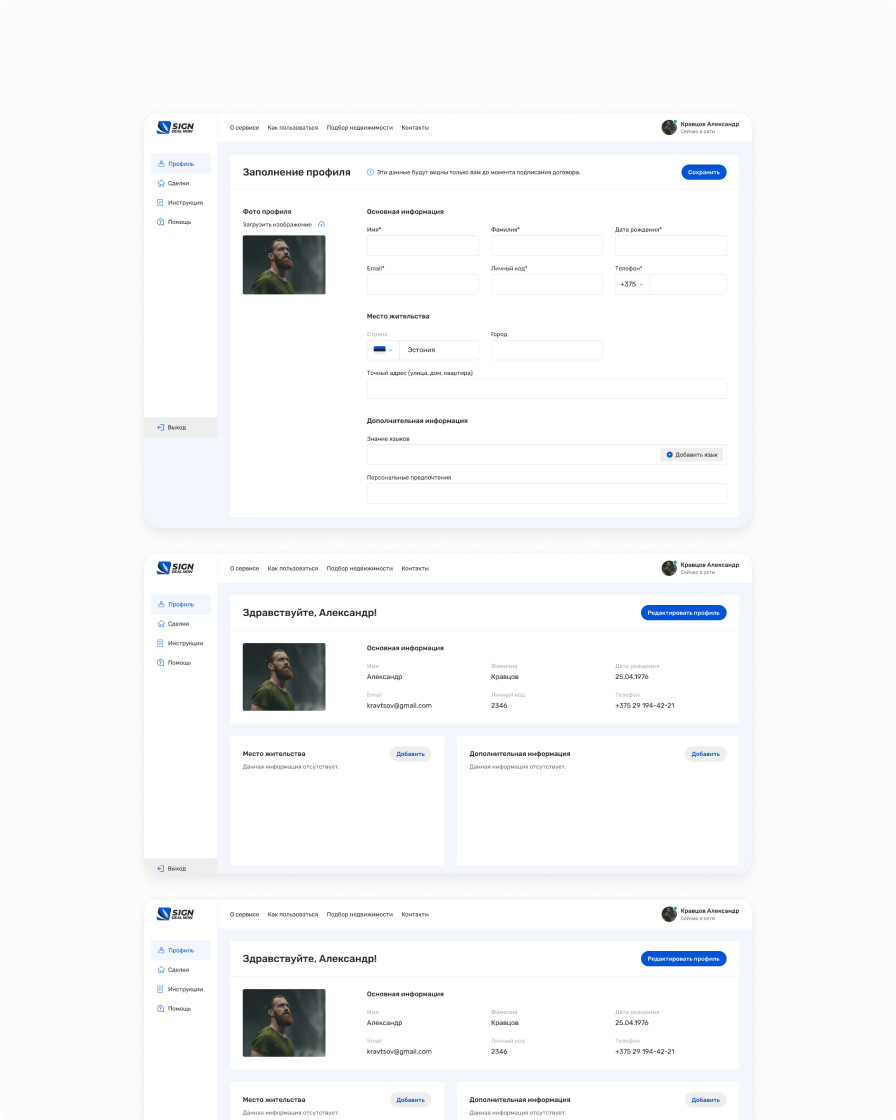This screenshot has width=896, height=1120.
Task: Click the phone number input after +375
Action: (688, 284)
